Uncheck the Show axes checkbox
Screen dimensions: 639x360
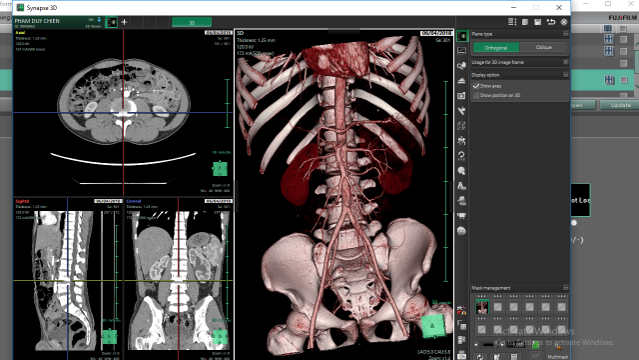tap(476, 86)
